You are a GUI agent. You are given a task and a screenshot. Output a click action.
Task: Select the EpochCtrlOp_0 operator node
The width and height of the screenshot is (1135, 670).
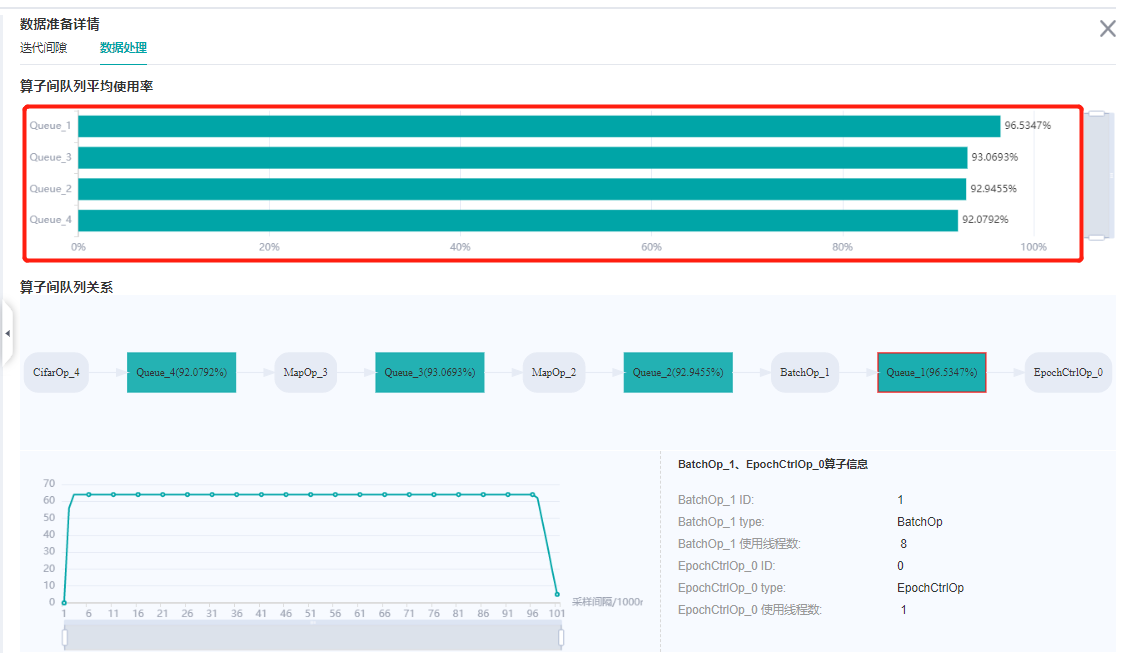pyautogui.click(x=1068, y=372)
